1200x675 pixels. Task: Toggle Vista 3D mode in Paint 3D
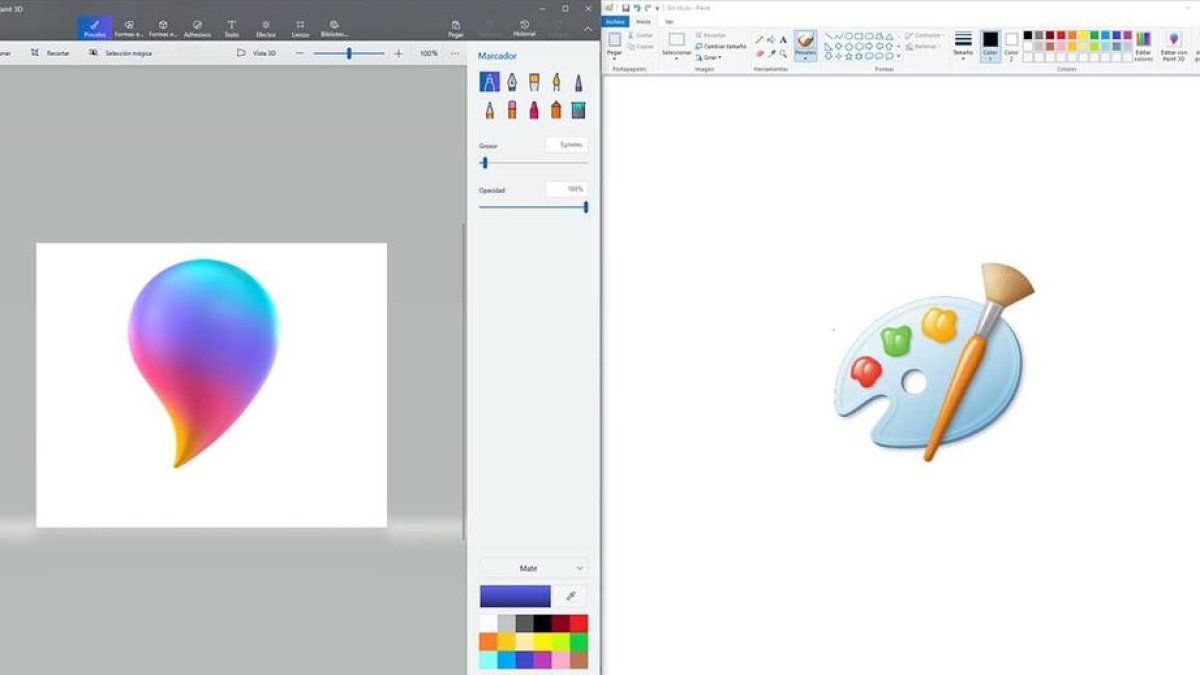[x=258, y=52]
